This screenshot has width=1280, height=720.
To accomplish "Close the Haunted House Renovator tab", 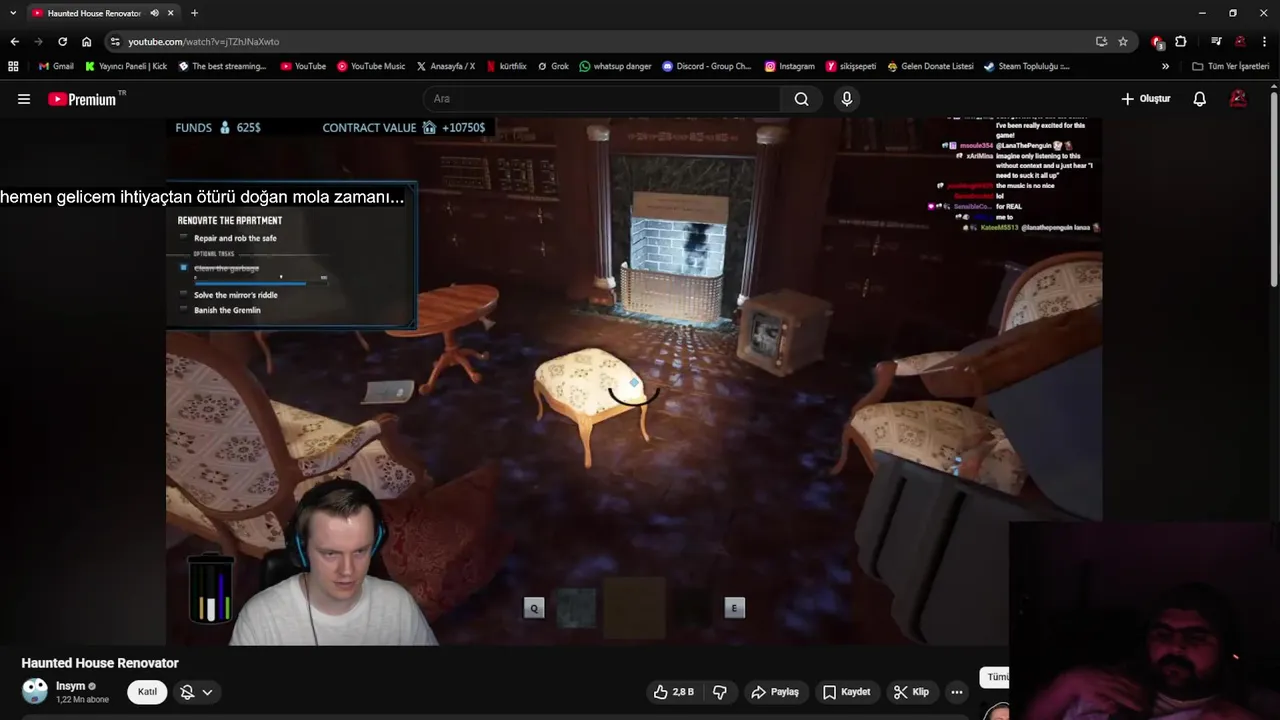I will (x=171, y=13).
